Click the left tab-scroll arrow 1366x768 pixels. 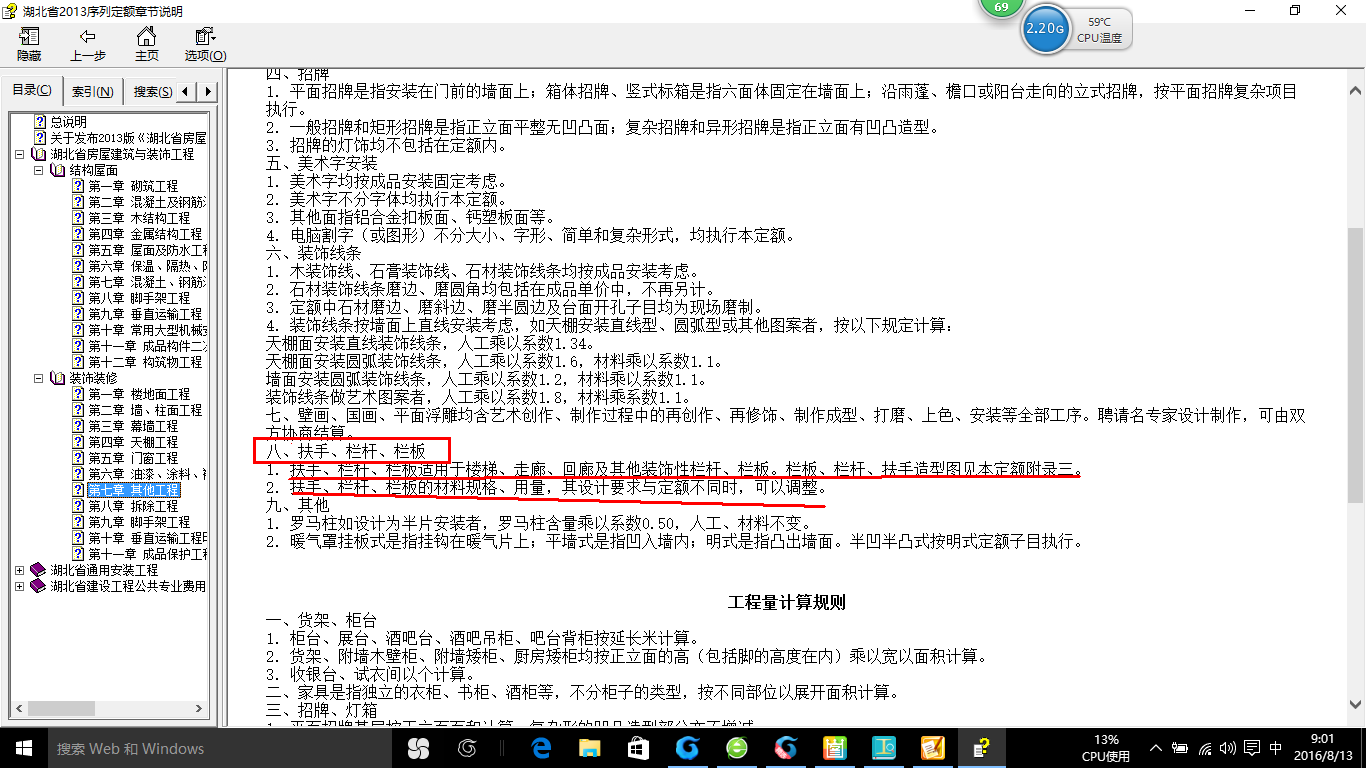click(187, 92)
